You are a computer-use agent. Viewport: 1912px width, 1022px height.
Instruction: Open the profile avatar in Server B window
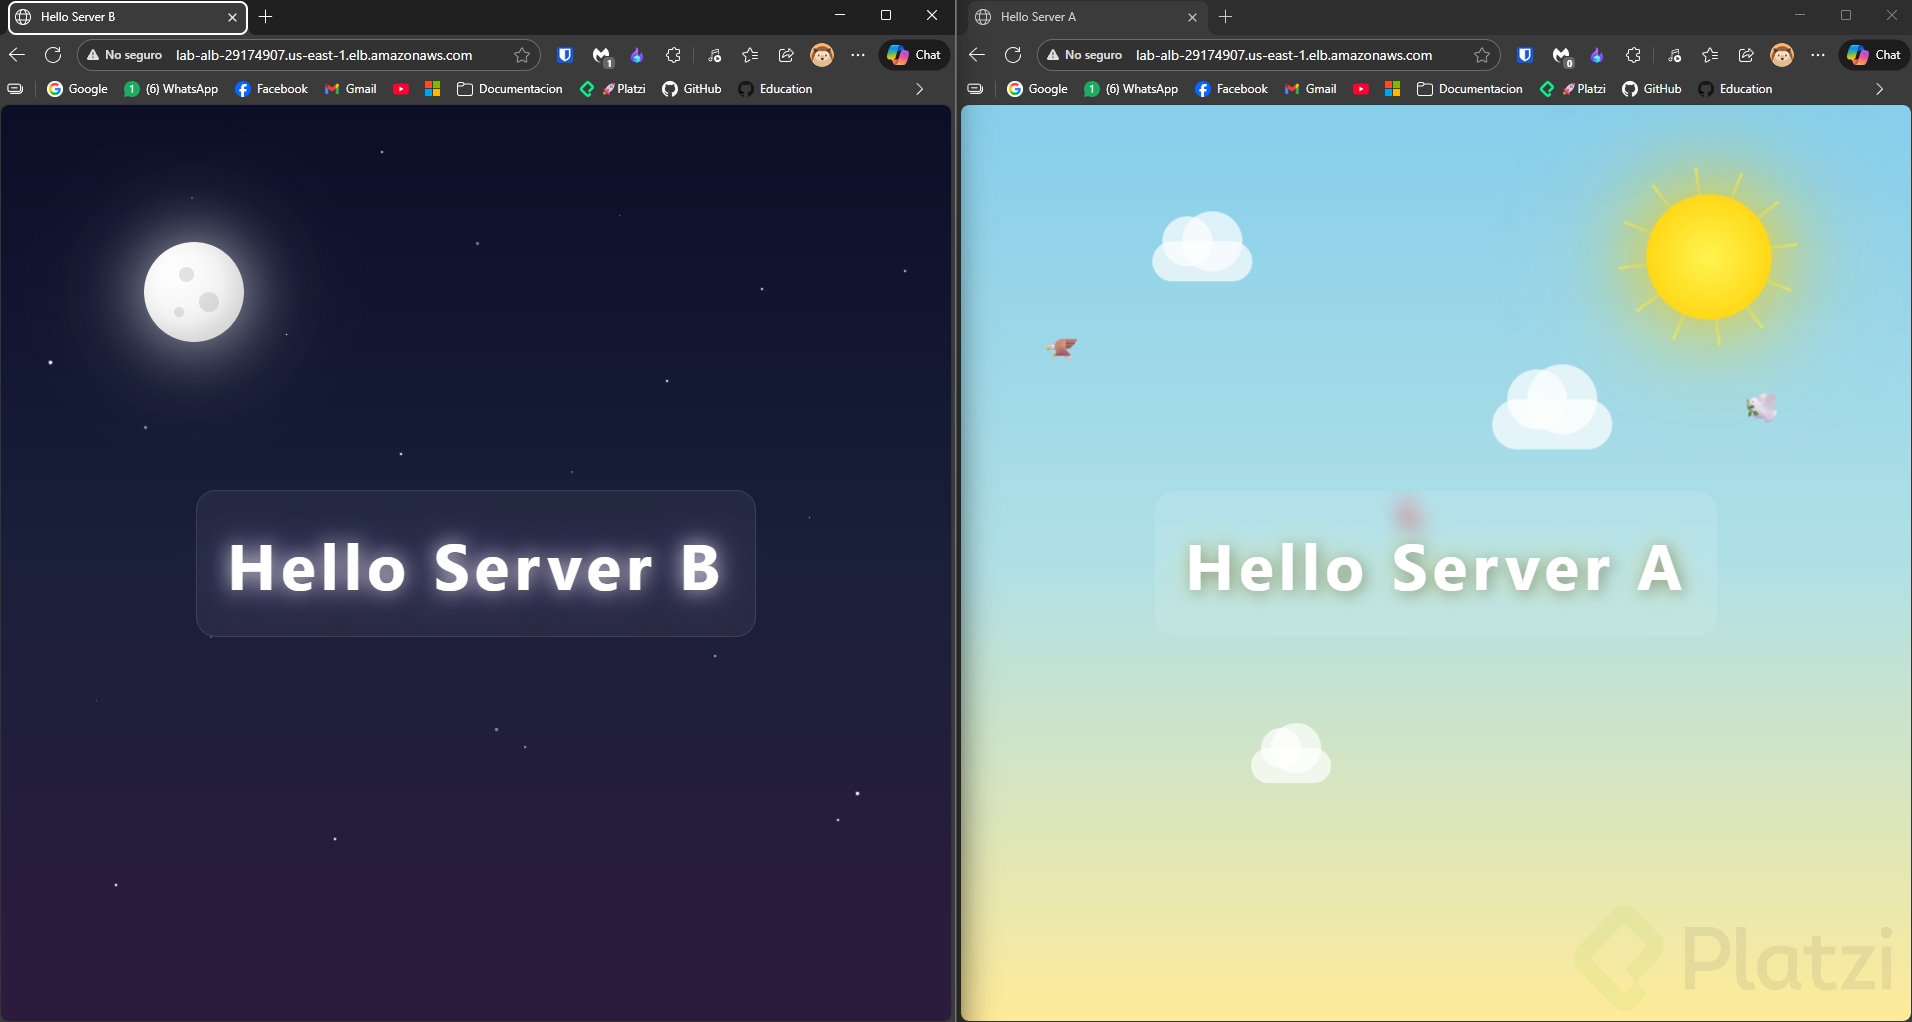(x=822, y=56)
